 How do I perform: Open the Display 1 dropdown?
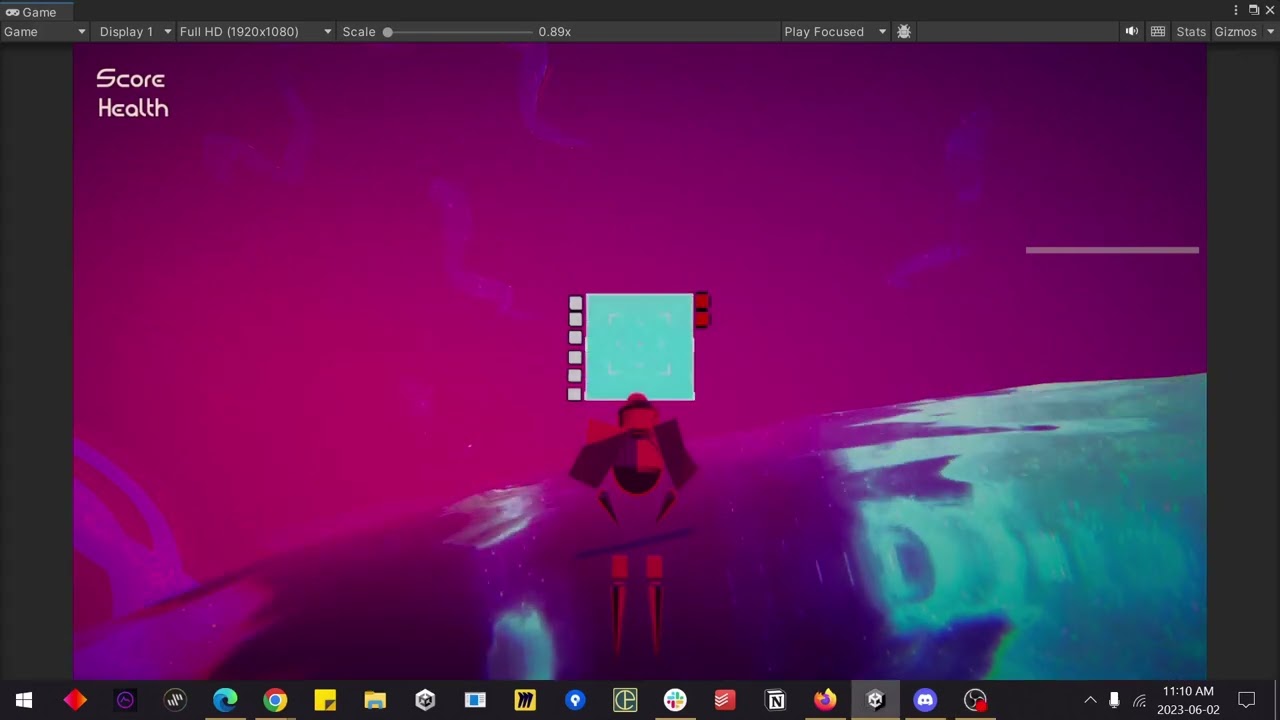133,31
